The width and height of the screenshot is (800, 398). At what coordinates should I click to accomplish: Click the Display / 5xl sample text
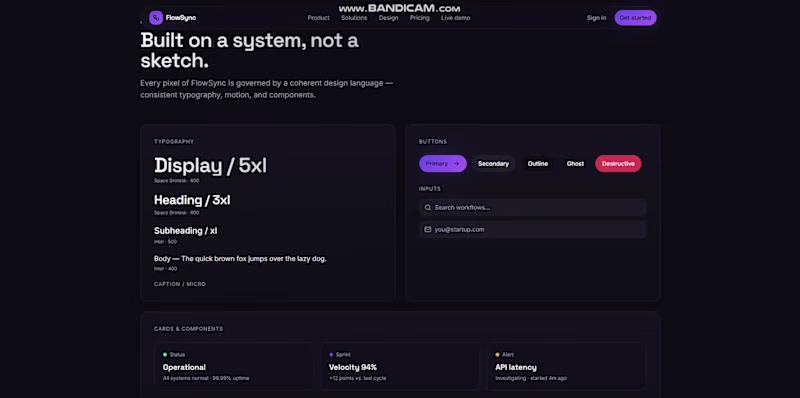210,165
